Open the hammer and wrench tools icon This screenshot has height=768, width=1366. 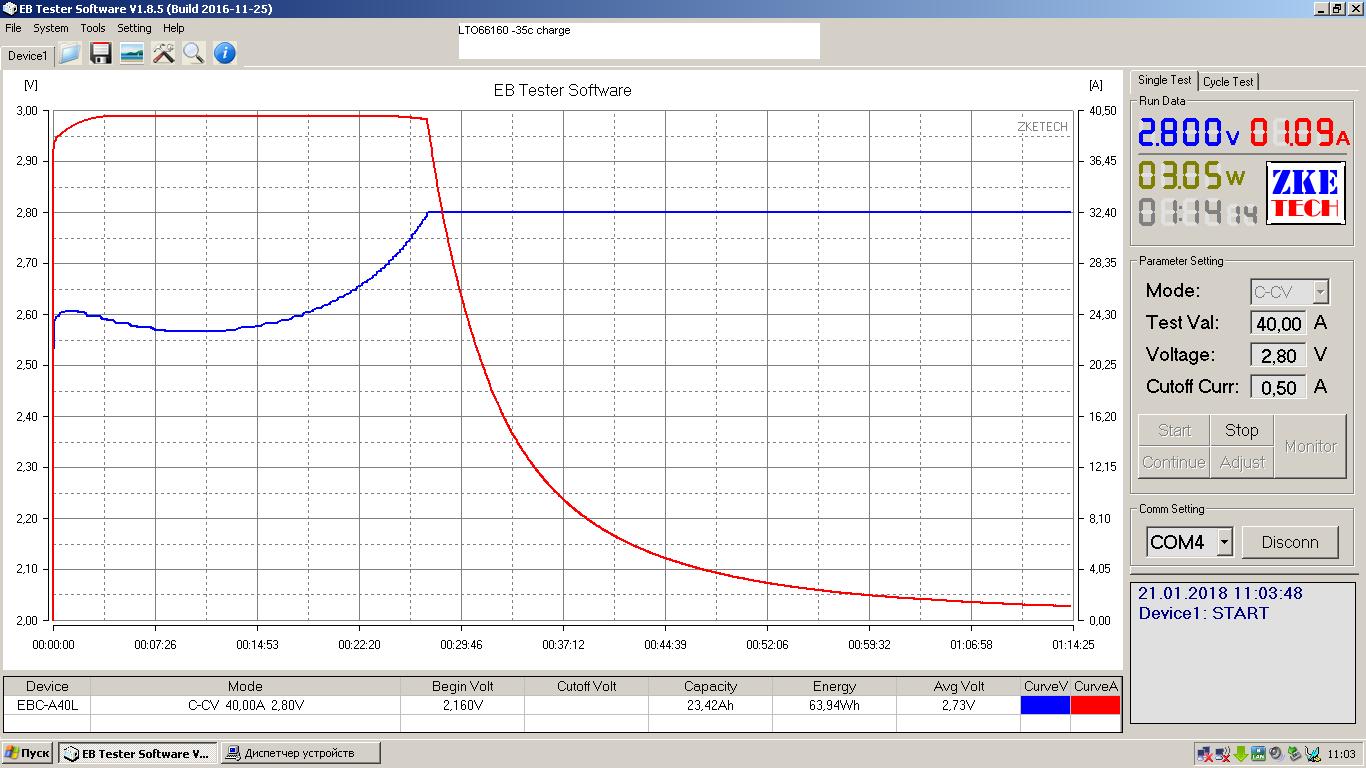tap(163, 53)
